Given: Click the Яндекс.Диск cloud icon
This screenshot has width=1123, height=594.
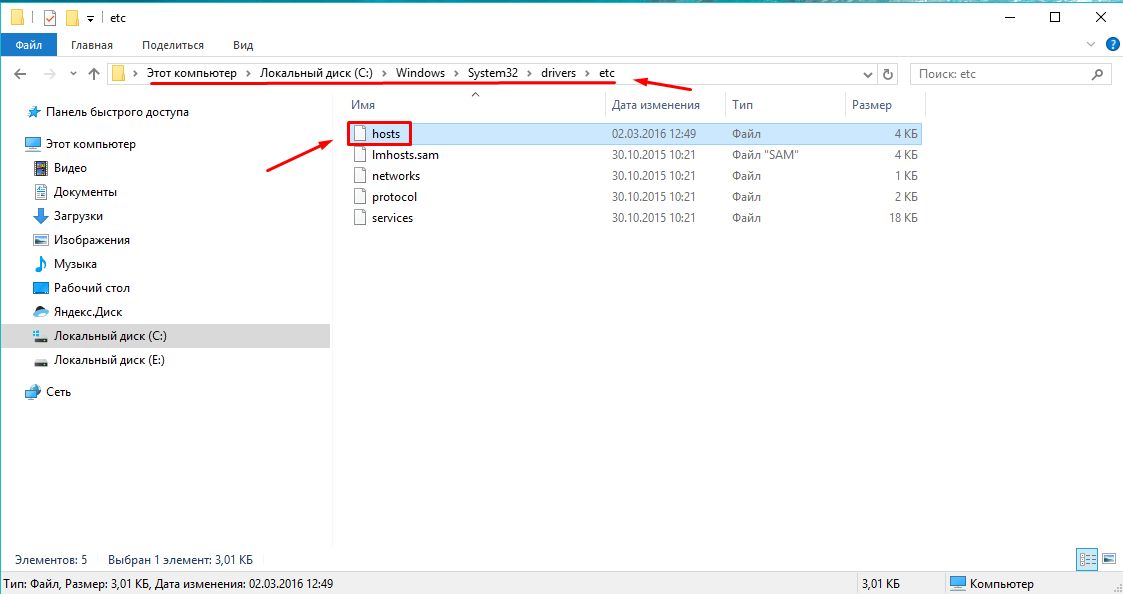Looking at the screenshot, I should pyautogui.click(x=41, y=312).
